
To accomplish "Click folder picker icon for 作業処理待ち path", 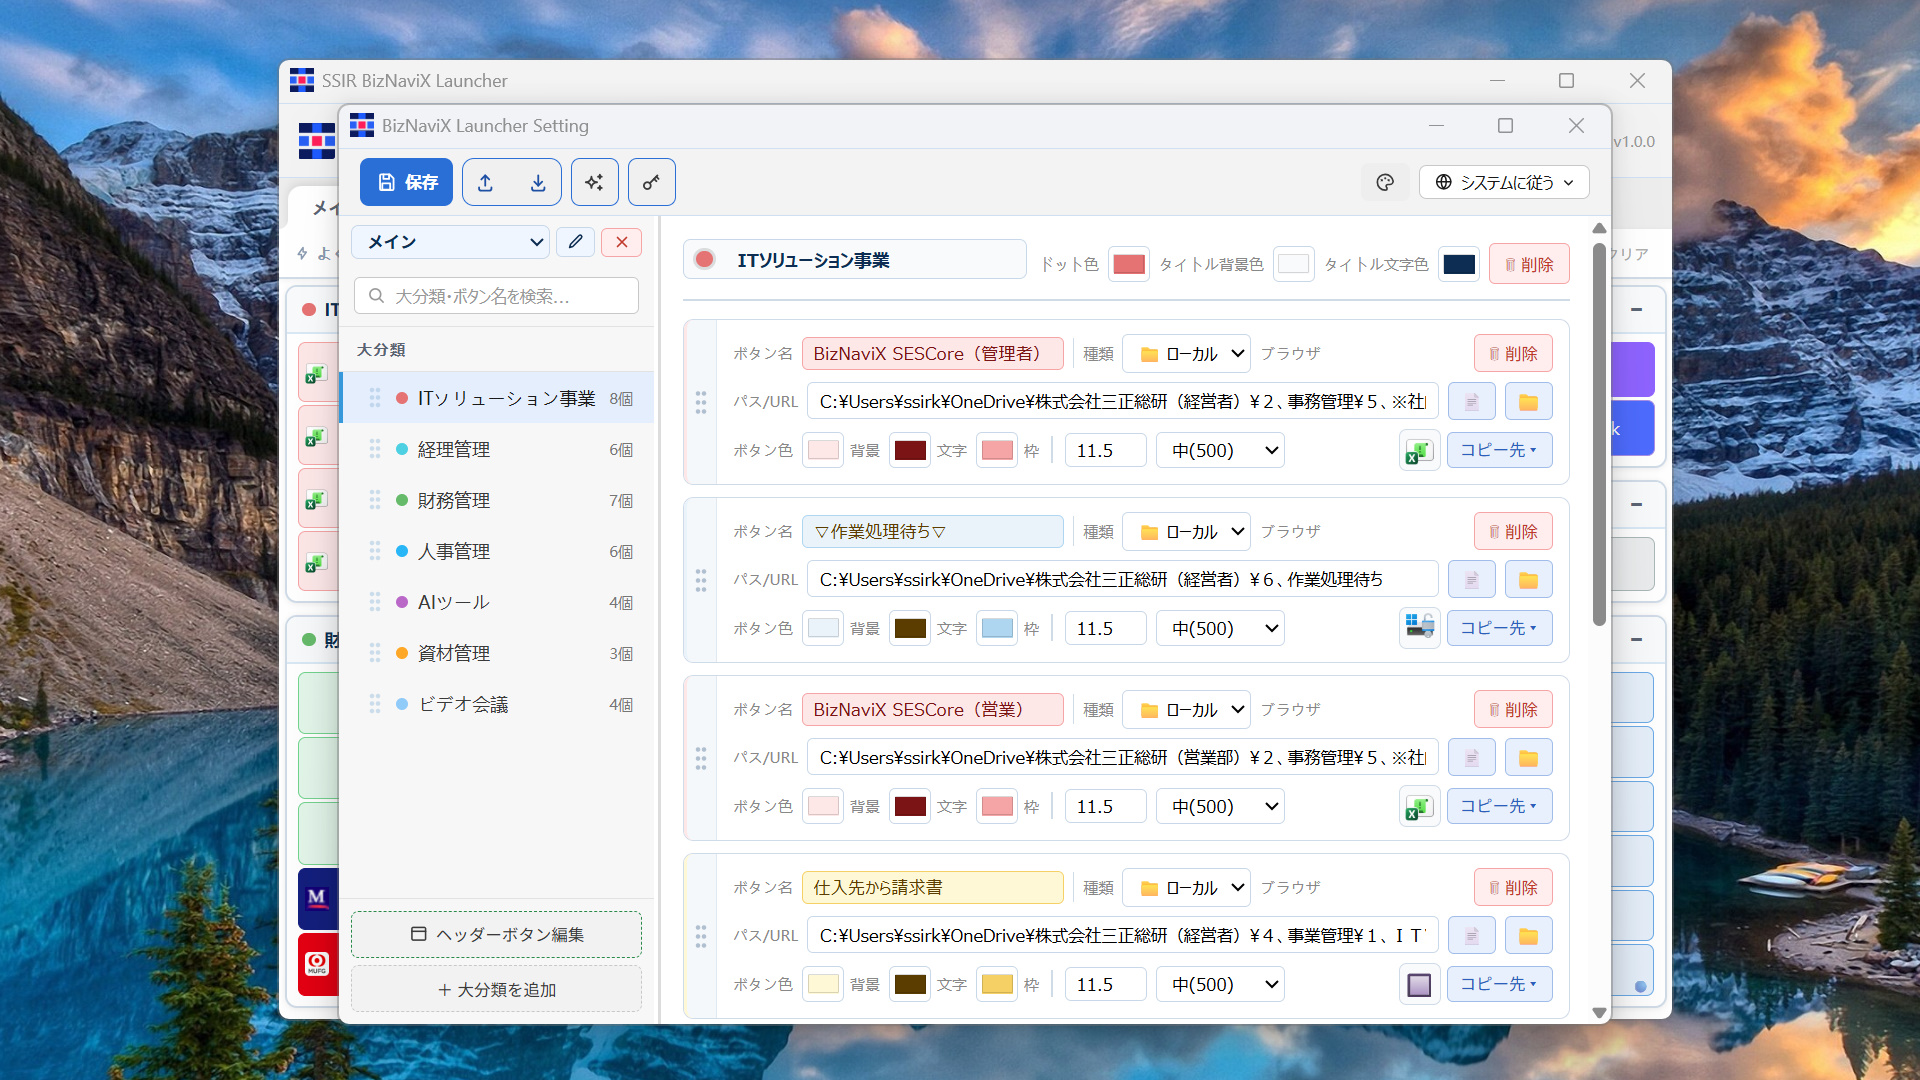I will tap(1528, 579).
